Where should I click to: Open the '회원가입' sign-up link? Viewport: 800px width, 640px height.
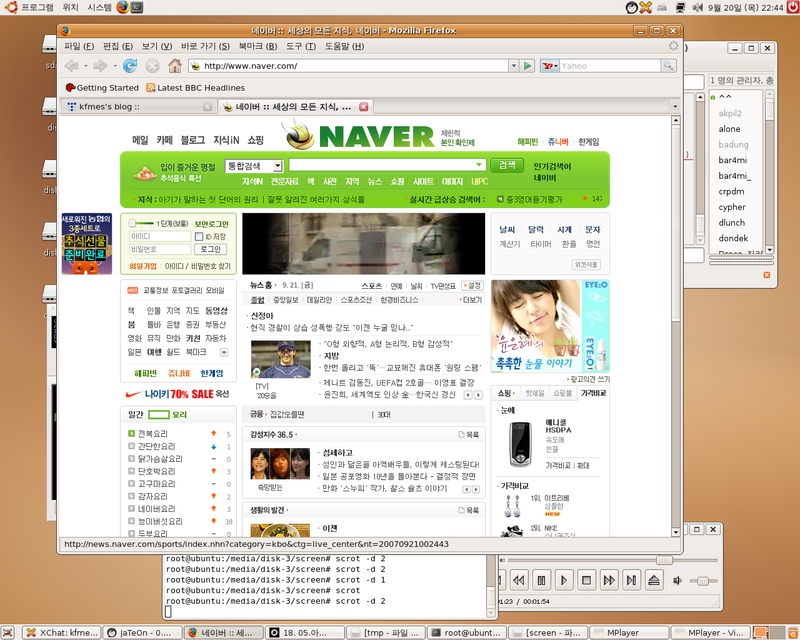click(x=143, y=266)
